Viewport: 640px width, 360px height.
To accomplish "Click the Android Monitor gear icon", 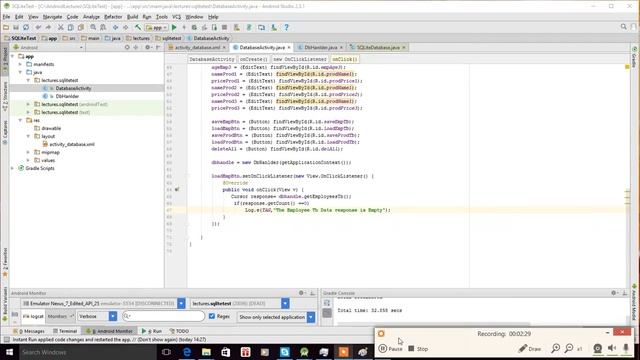I will 301,293.
